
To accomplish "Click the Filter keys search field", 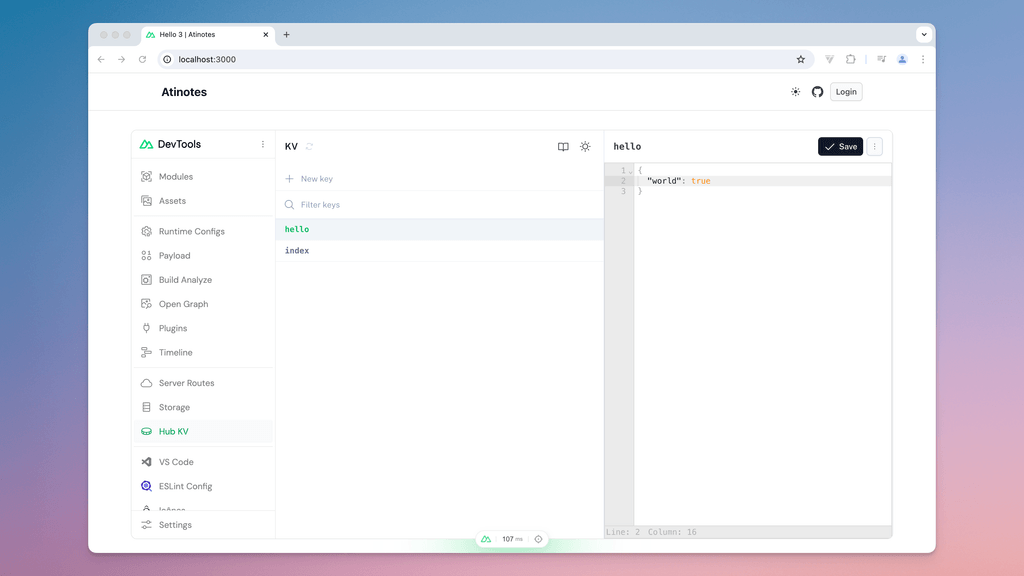I will click(440, 205).
